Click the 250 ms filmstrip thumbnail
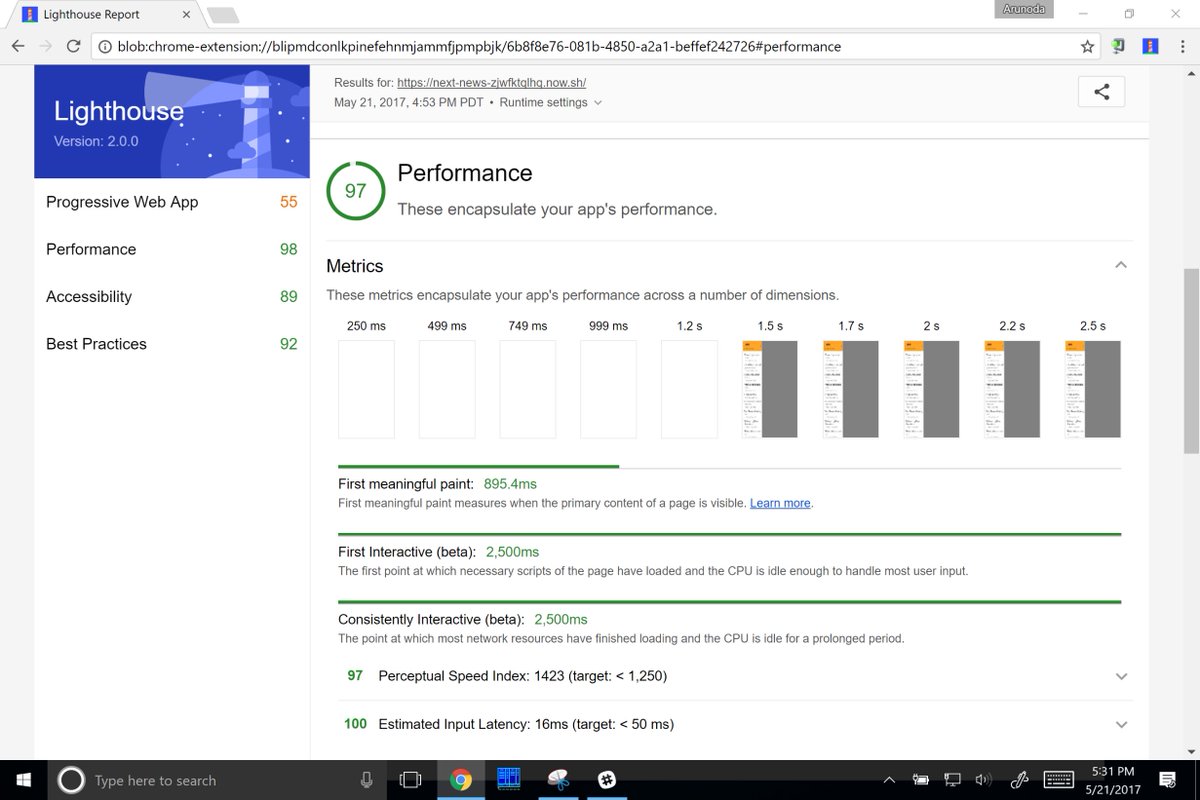1200x800 pixels. point(366,389)
